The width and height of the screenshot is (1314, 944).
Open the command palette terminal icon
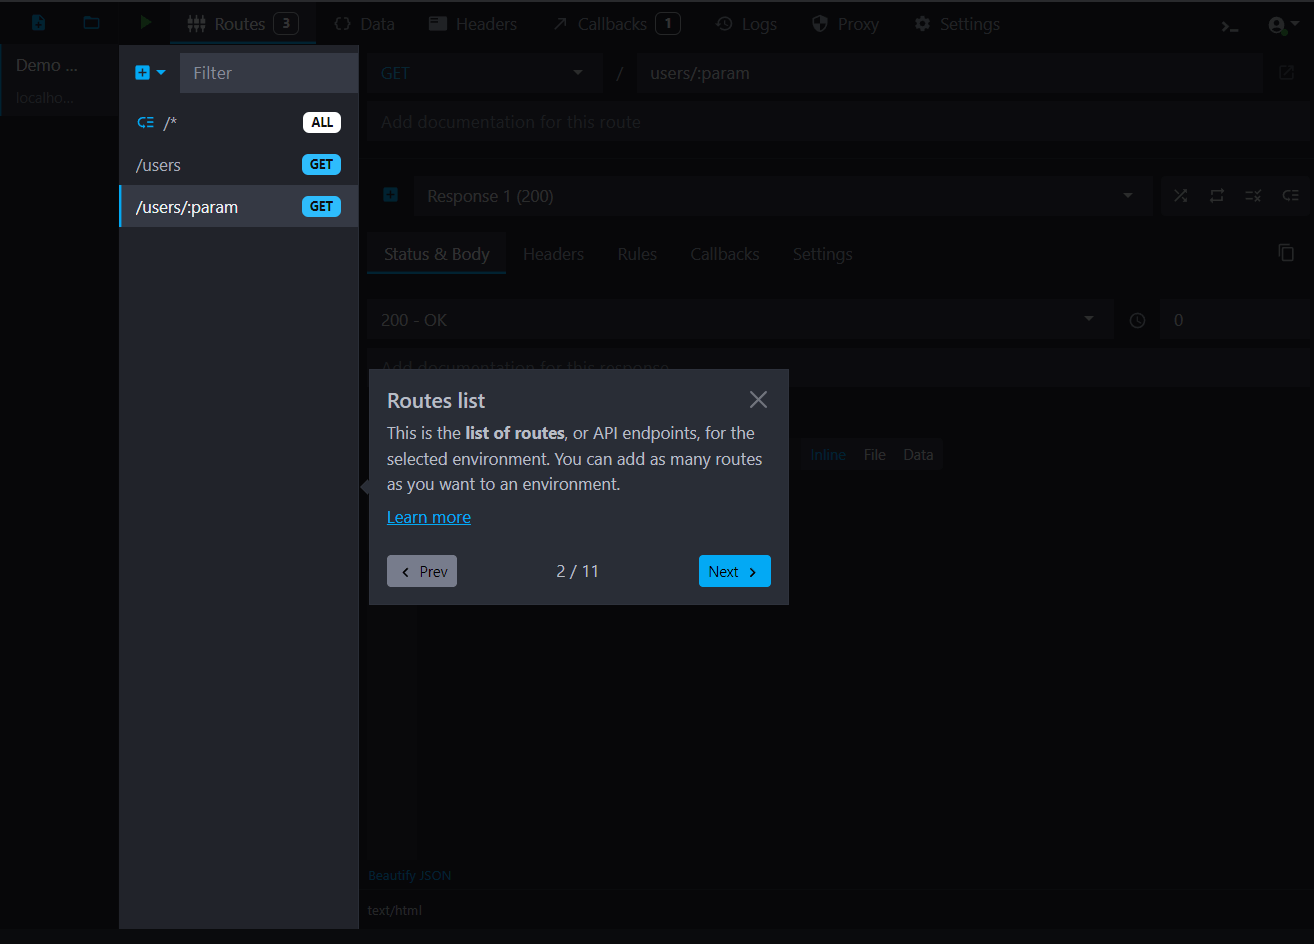click(1230, 25)
